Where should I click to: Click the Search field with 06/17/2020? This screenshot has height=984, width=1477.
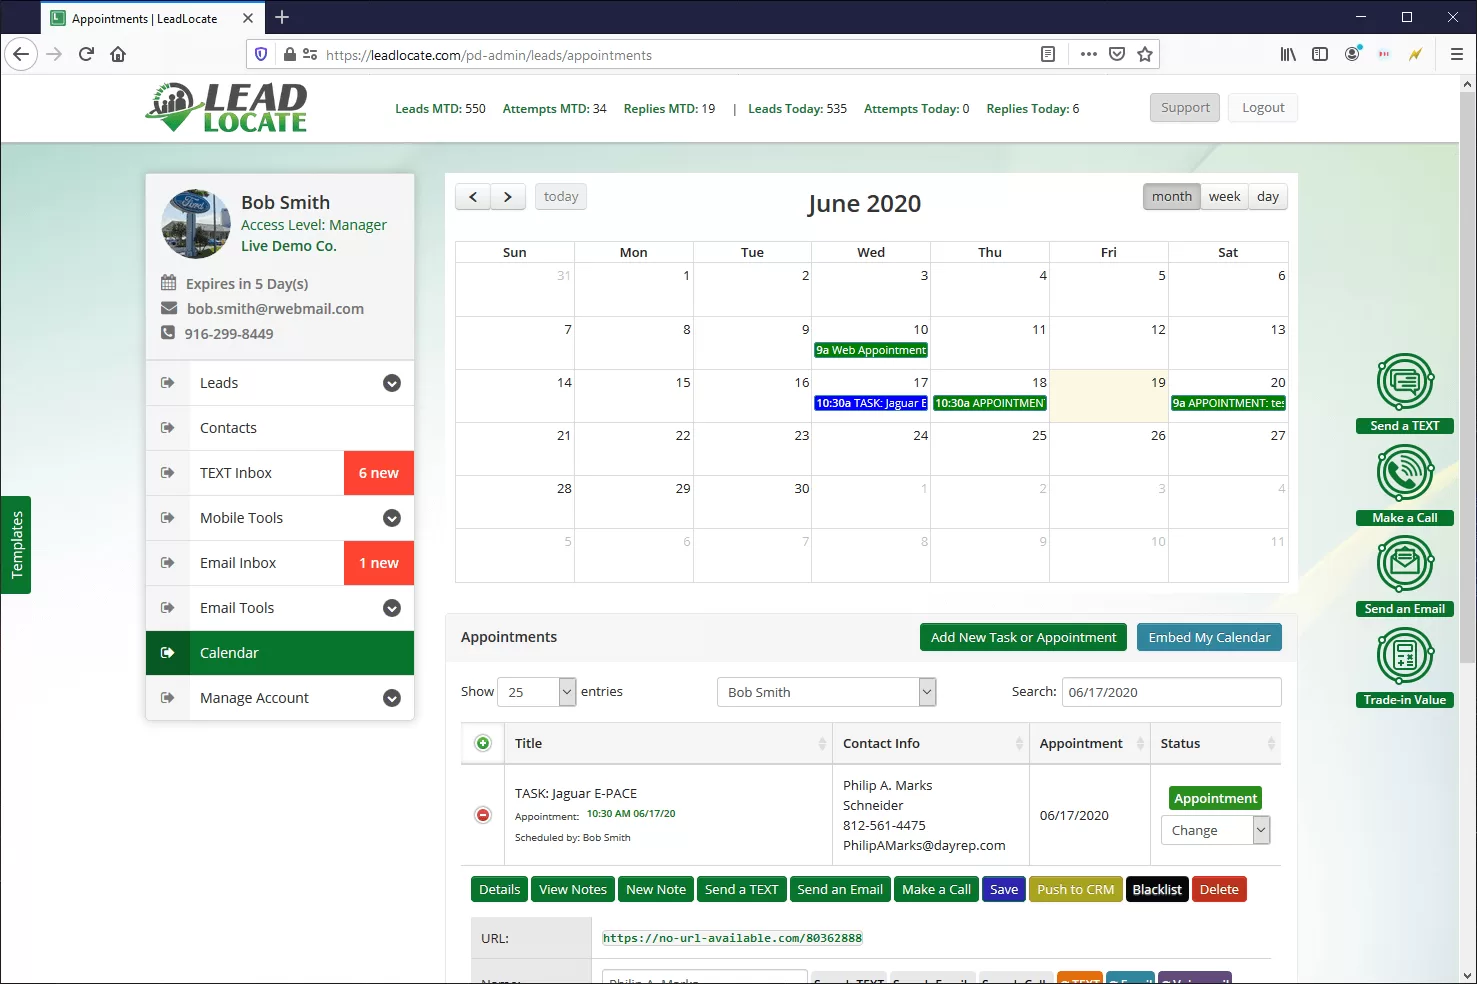click(1171, 692)
